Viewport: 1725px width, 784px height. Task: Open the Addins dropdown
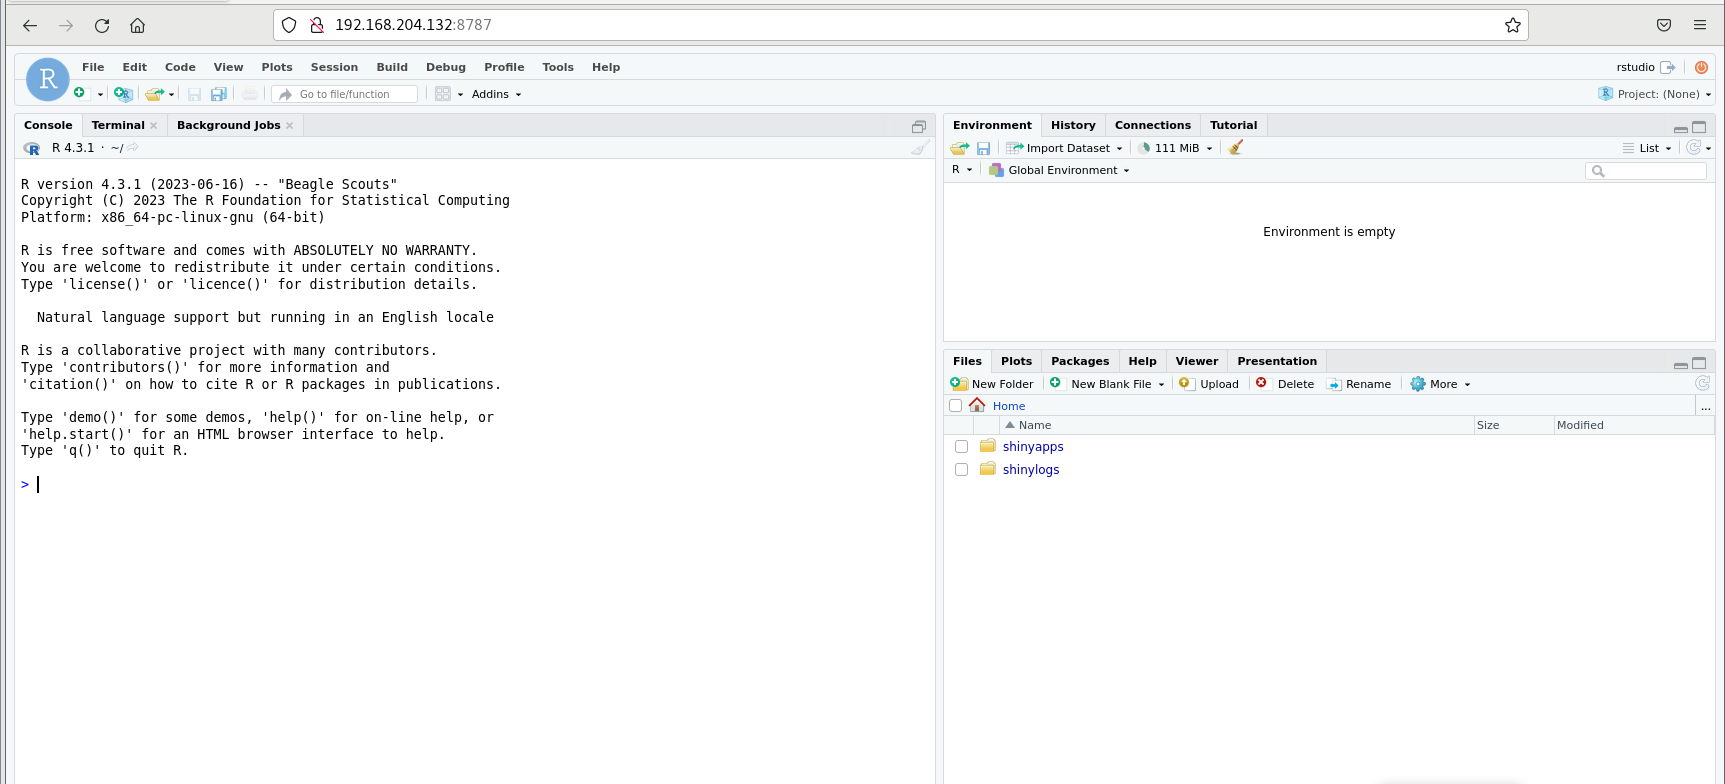[x=496, y=94]
